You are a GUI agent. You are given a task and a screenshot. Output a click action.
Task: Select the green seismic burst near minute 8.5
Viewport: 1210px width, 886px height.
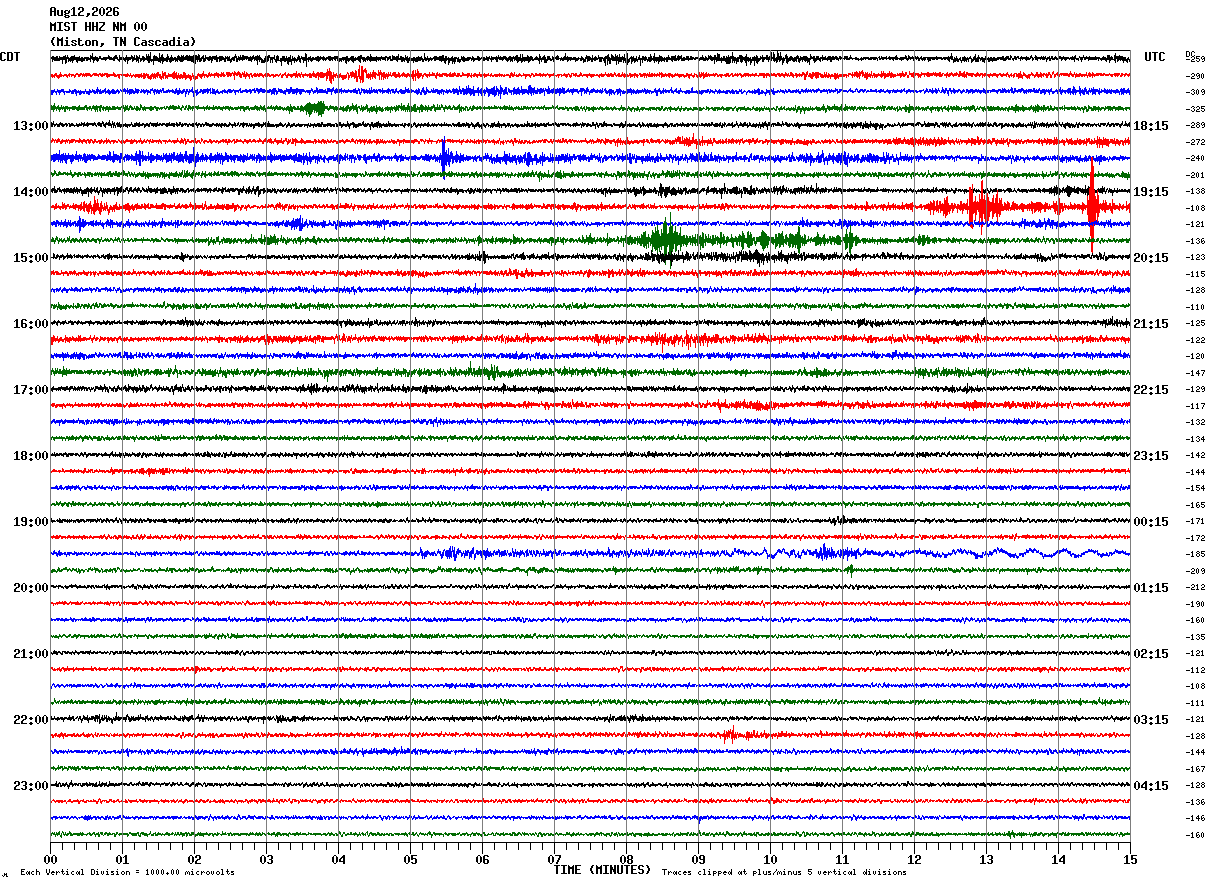[664, 240]
